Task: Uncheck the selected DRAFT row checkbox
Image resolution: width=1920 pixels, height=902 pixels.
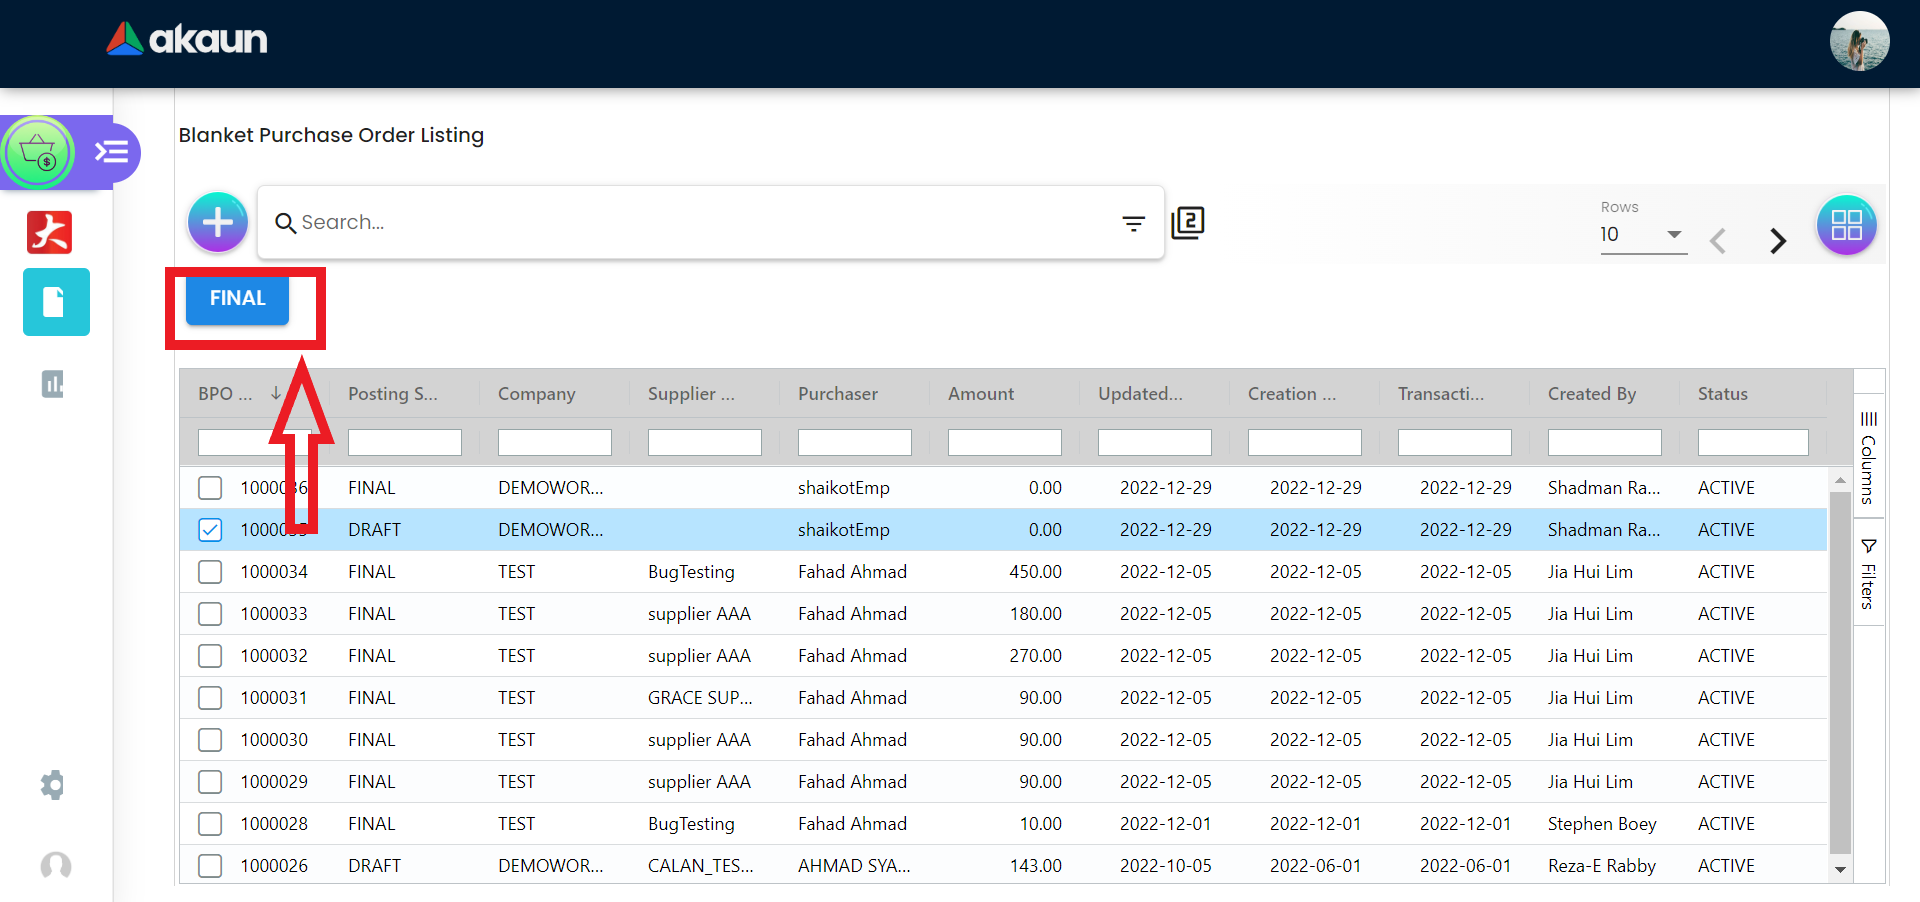Action: coord(210,530)
